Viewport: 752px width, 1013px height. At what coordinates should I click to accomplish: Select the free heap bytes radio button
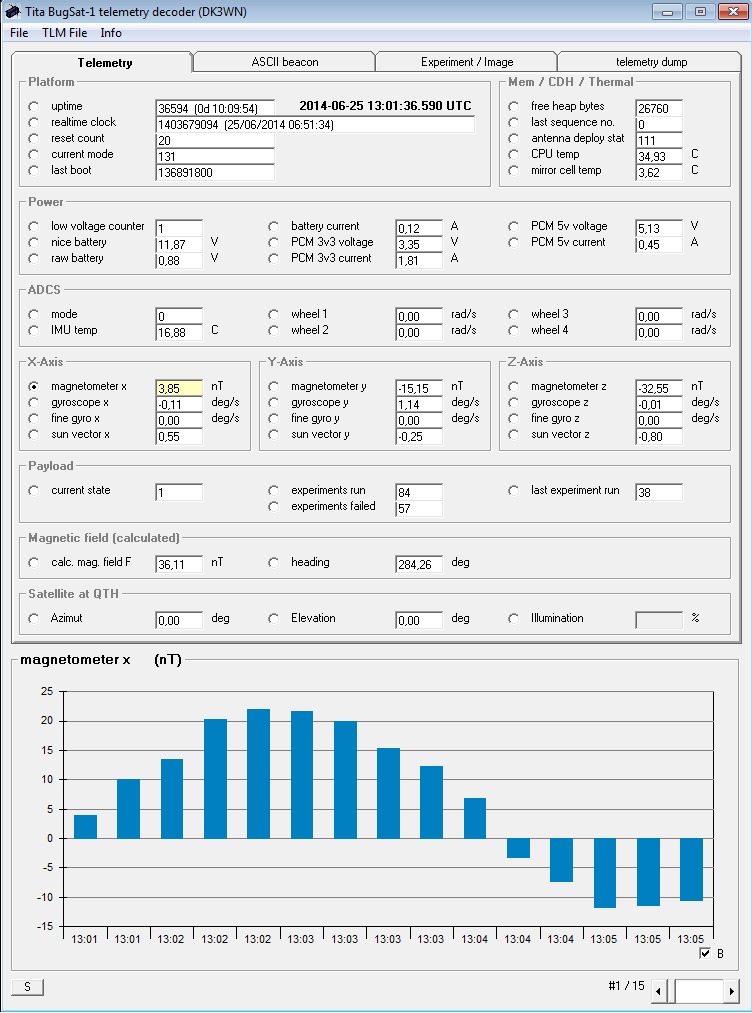coord(514,107)
